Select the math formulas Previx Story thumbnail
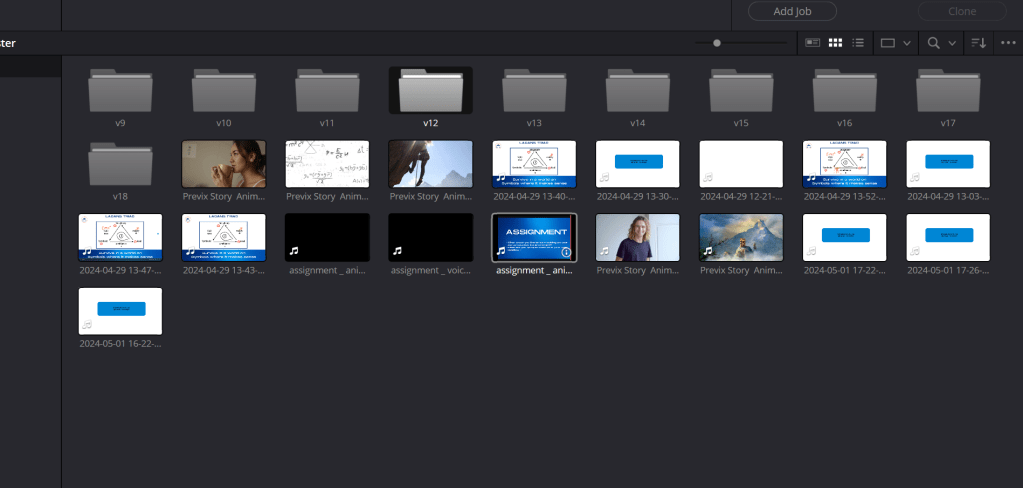This screenshot has height=488, width=1023. [x=327, y=164]
